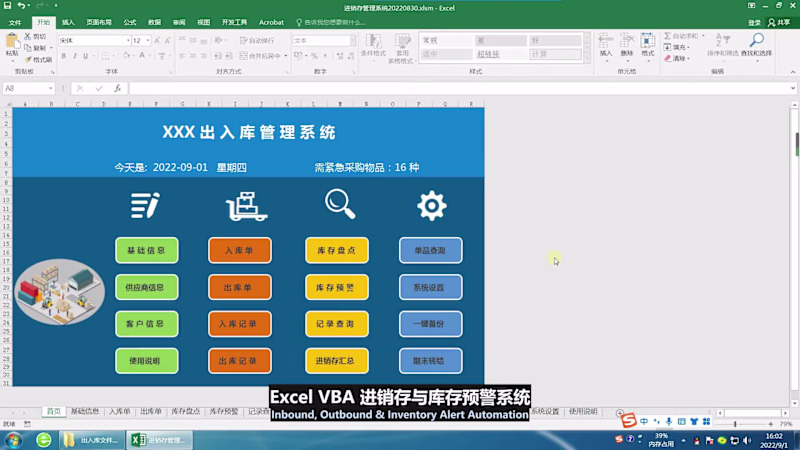Click the Insert Function fx icon
The image size is (800, 450).
[117, 88]
